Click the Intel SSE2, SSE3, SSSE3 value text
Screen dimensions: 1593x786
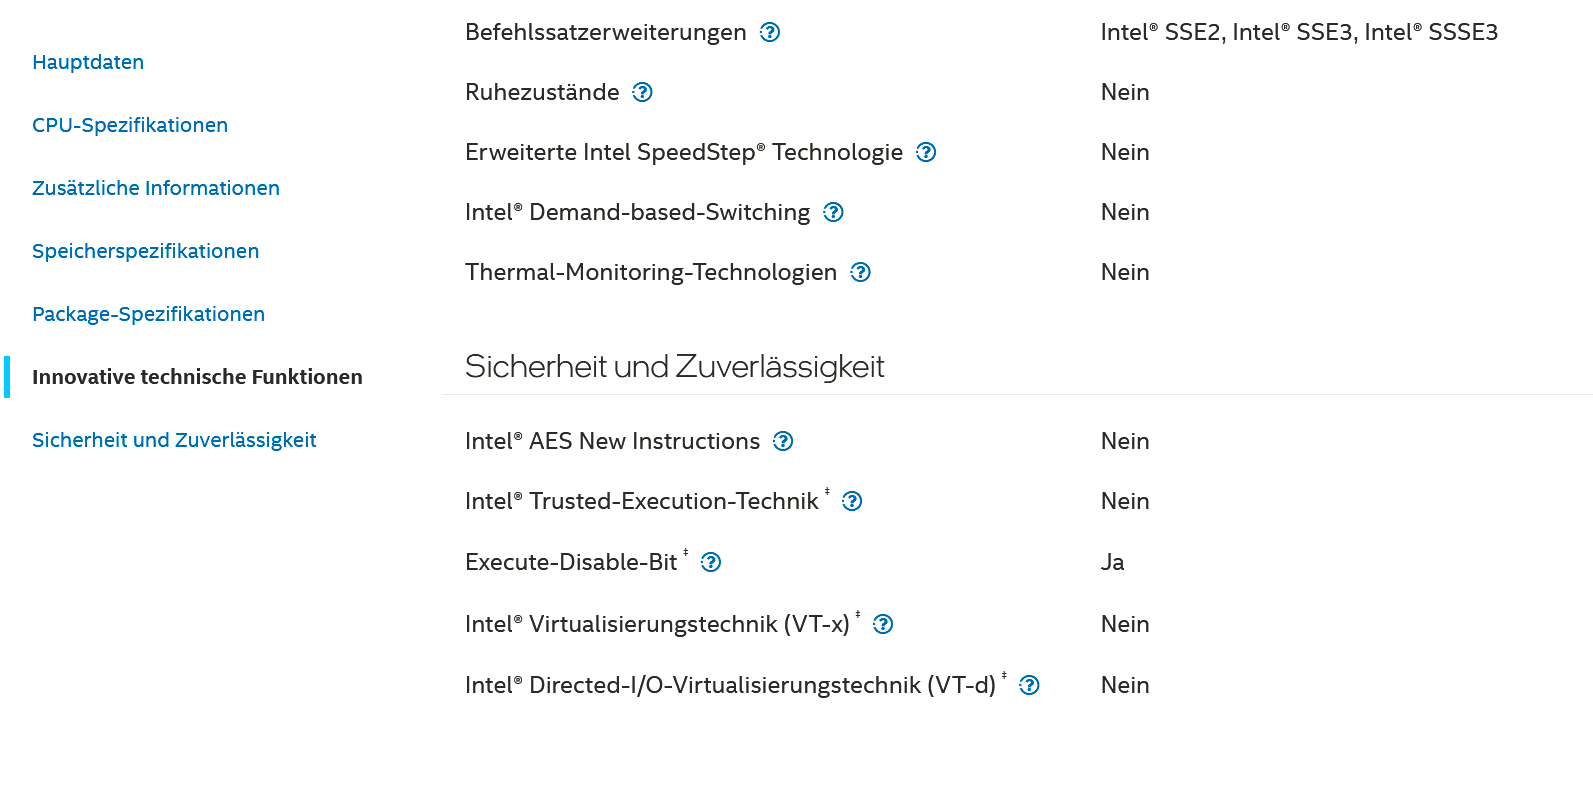tap(1299, 32)
